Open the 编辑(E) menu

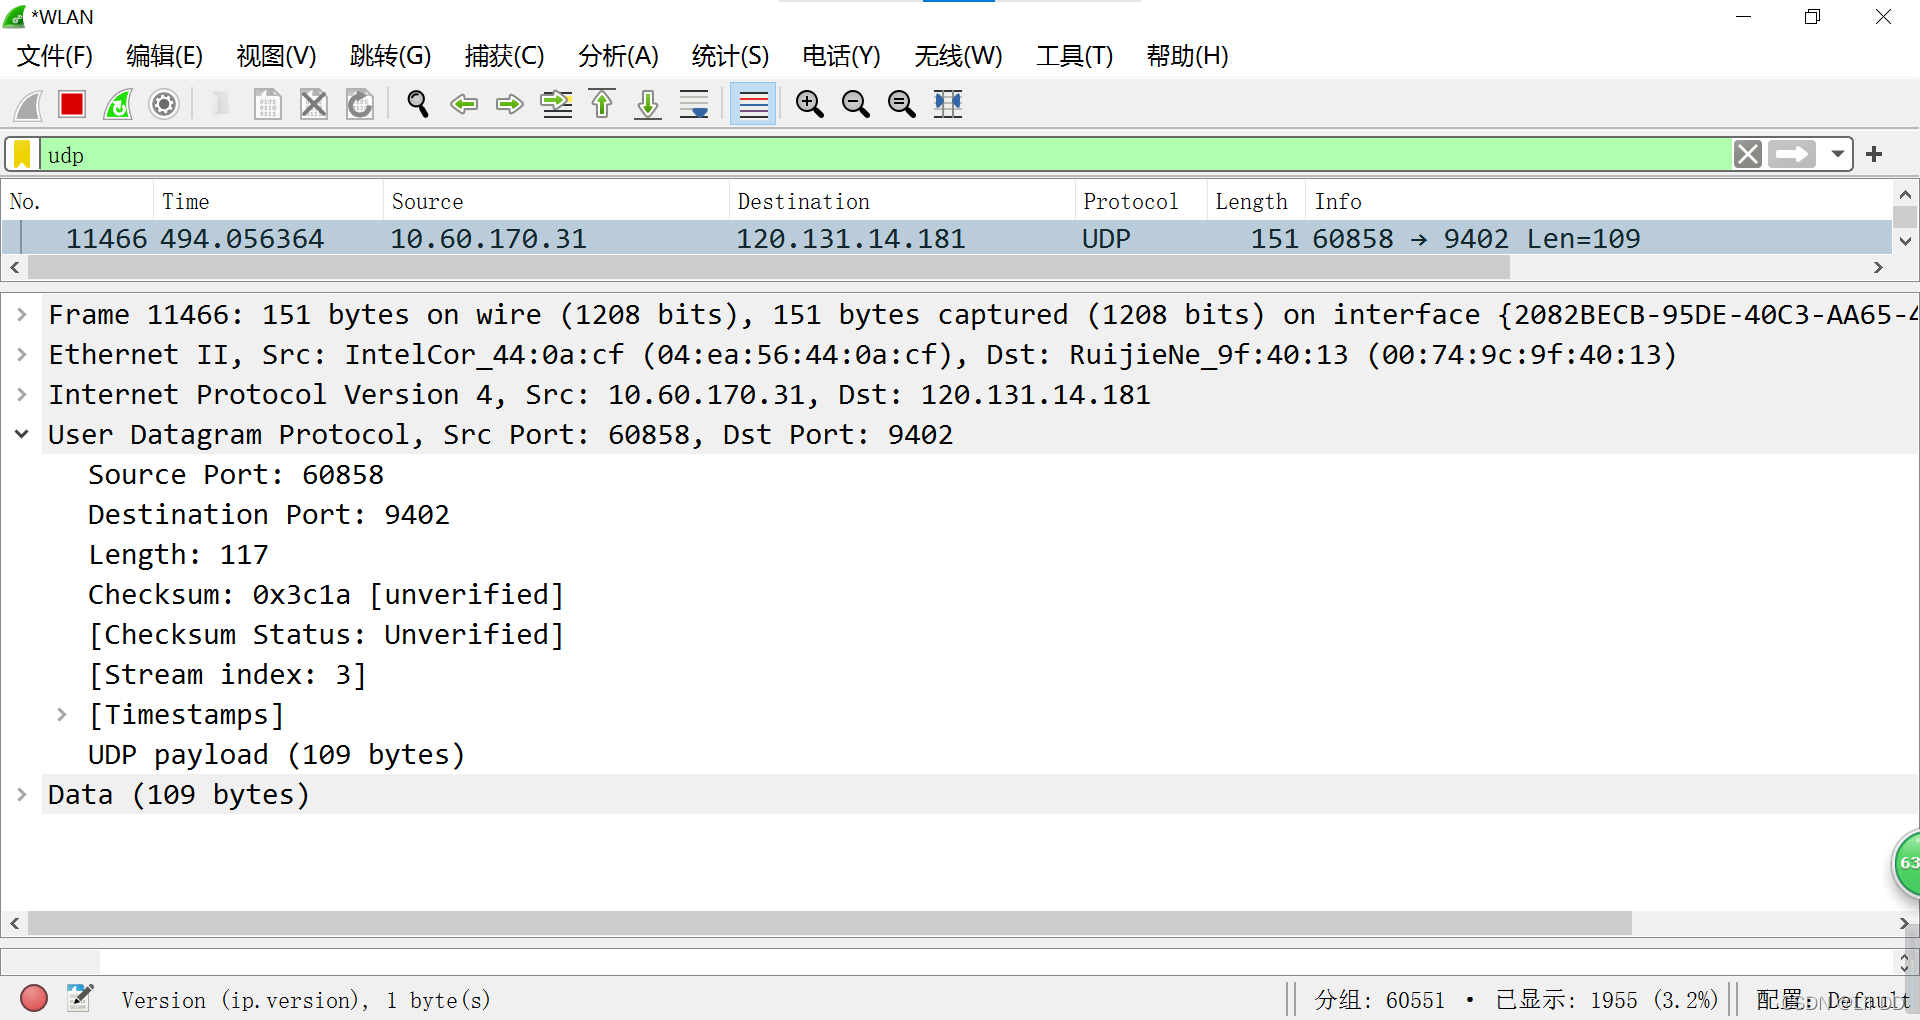(x=165, y=56)
